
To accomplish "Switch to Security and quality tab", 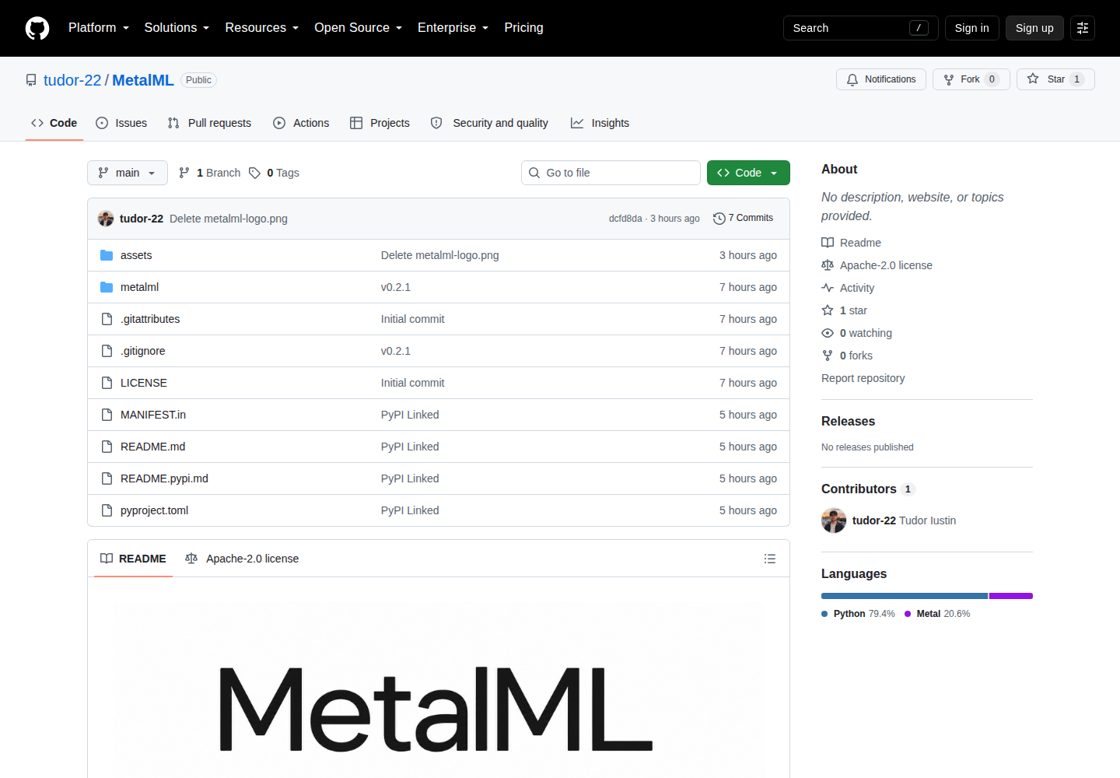I will [489, 123].
